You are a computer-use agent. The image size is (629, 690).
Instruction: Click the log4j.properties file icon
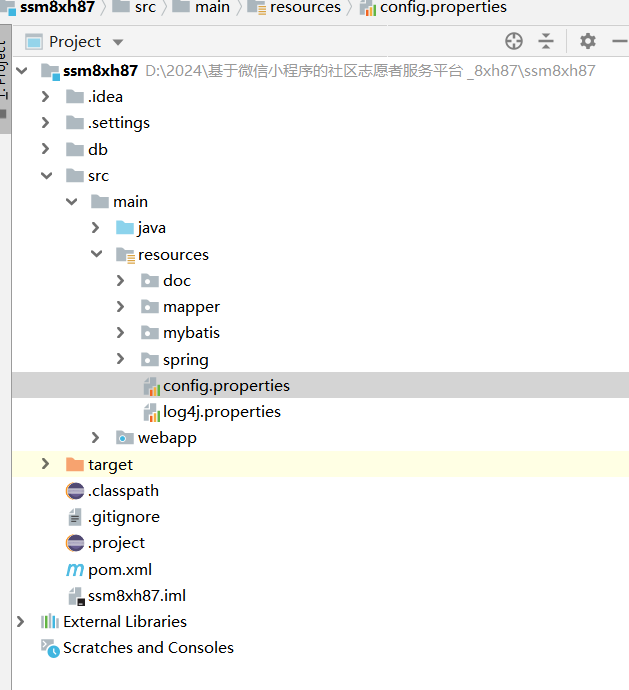pos(152,412)
